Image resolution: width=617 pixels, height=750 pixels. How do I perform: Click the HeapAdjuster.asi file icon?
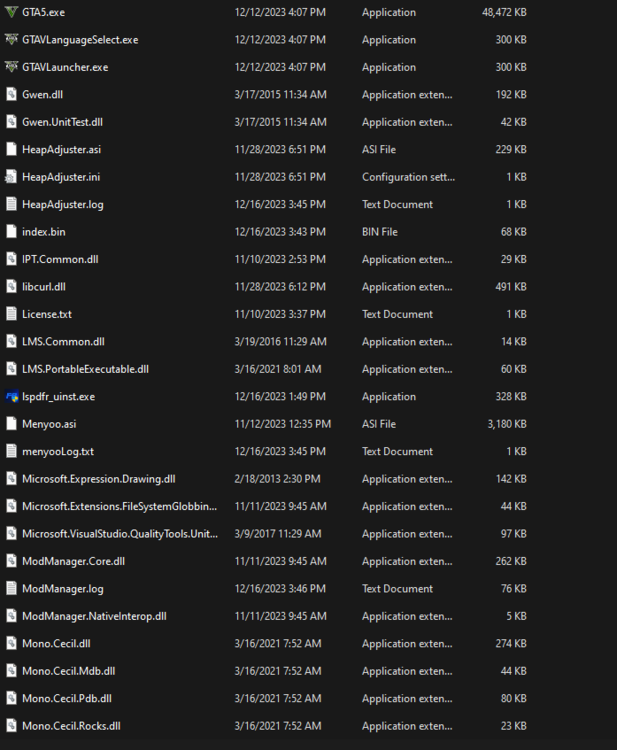tap(11, 149)
